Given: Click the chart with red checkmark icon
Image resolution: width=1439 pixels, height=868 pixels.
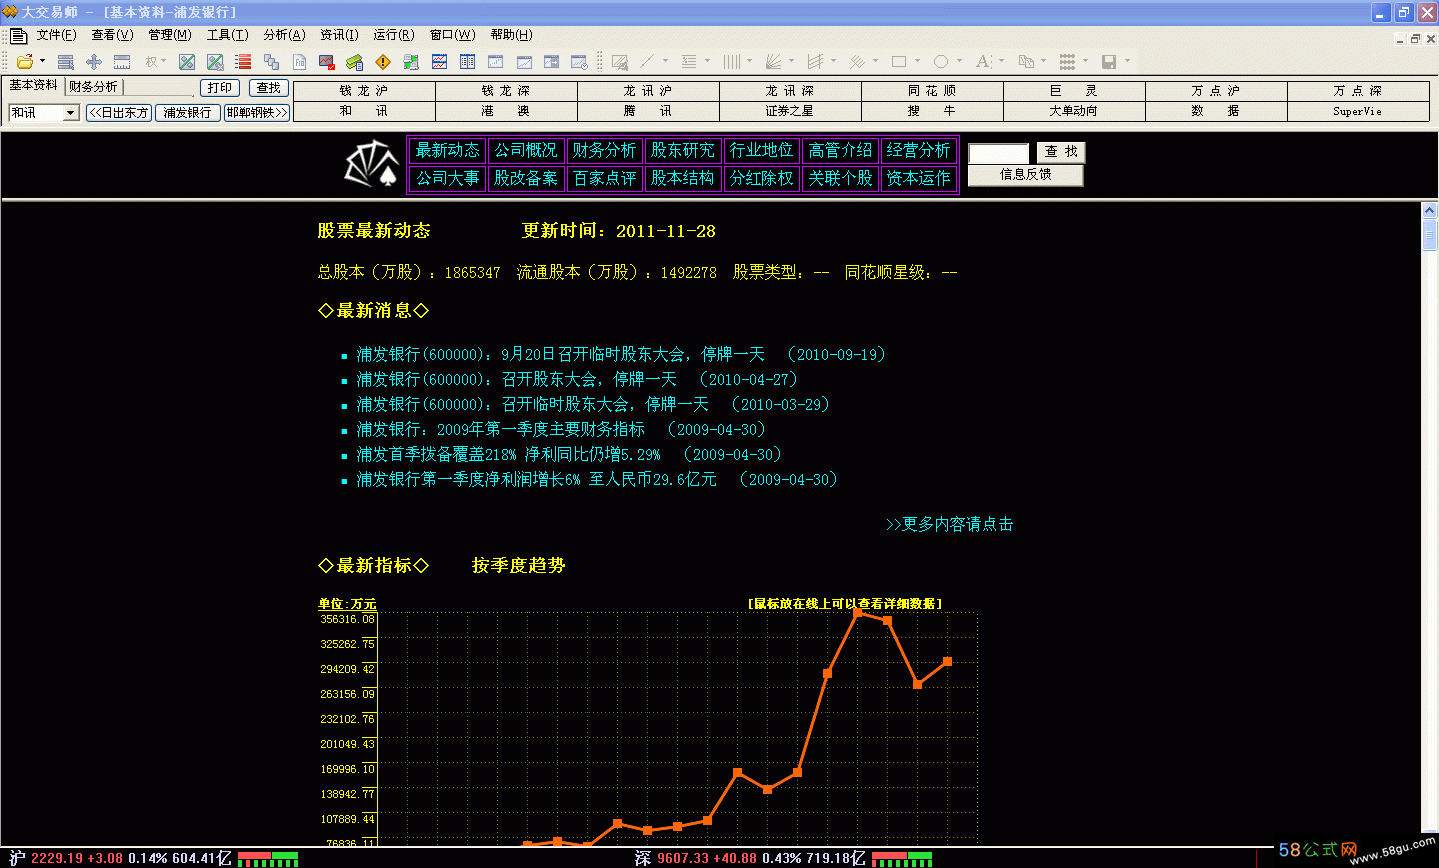Looking at the screenshot, I should coord(327,62).
